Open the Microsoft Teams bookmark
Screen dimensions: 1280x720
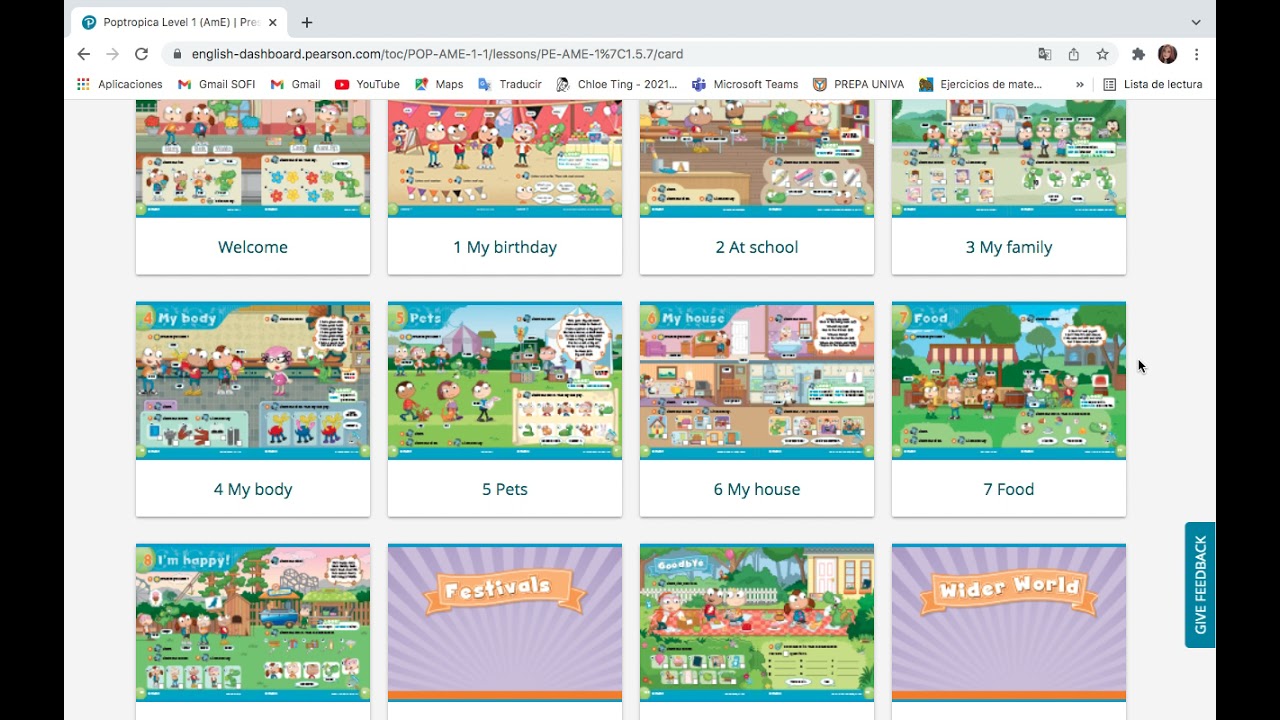[x=745, y=84]
